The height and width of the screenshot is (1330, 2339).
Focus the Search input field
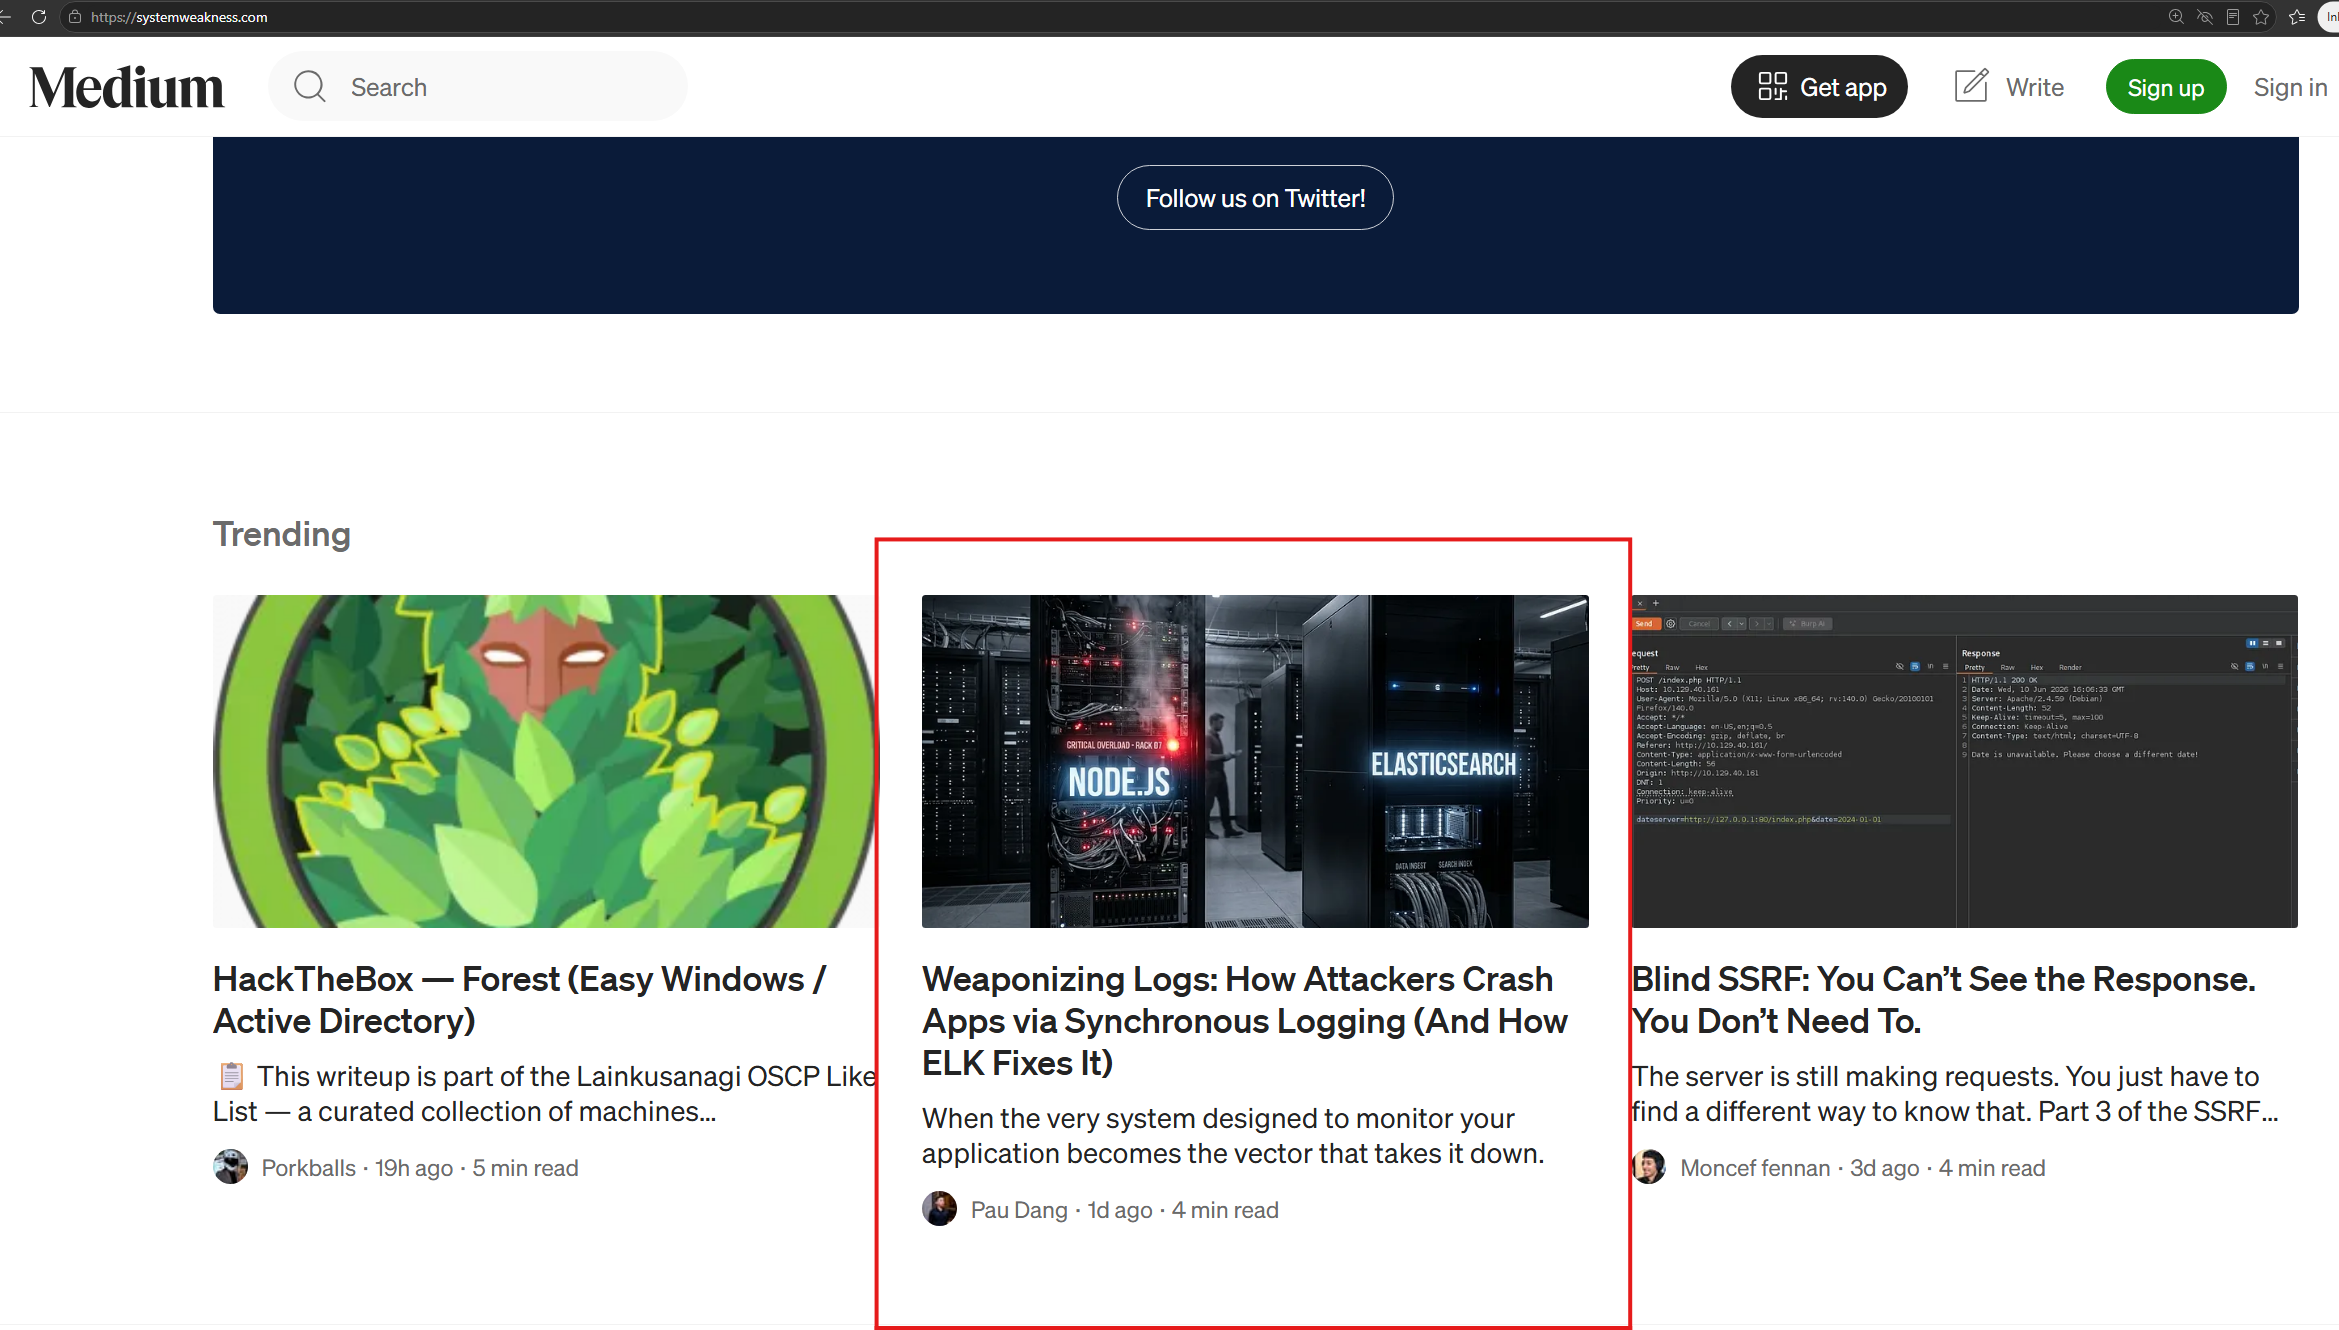pos(478,87)
